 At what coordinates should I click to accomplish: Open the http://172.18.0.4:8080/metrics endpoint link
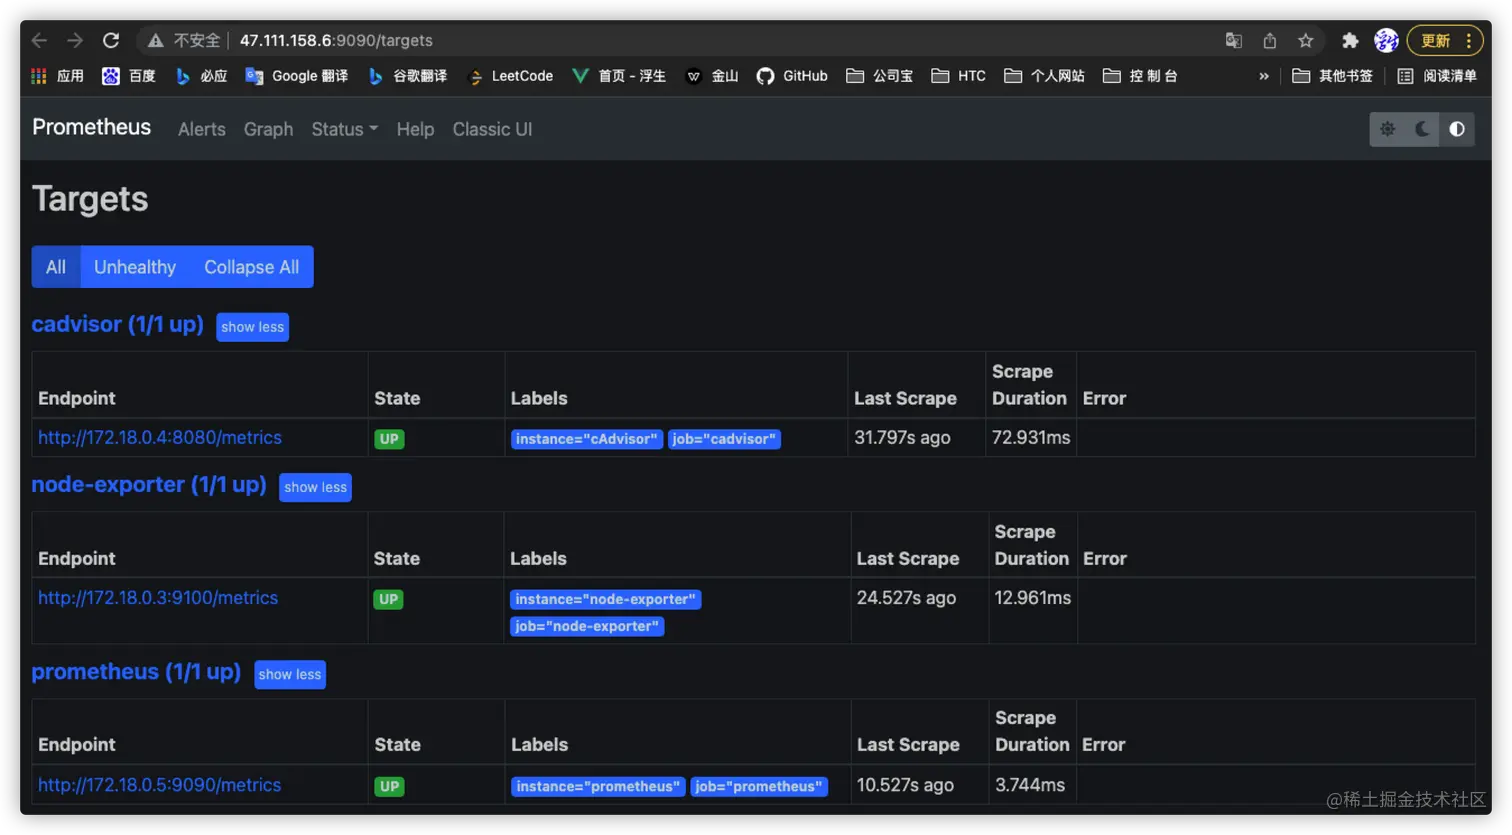click(160, 438)
